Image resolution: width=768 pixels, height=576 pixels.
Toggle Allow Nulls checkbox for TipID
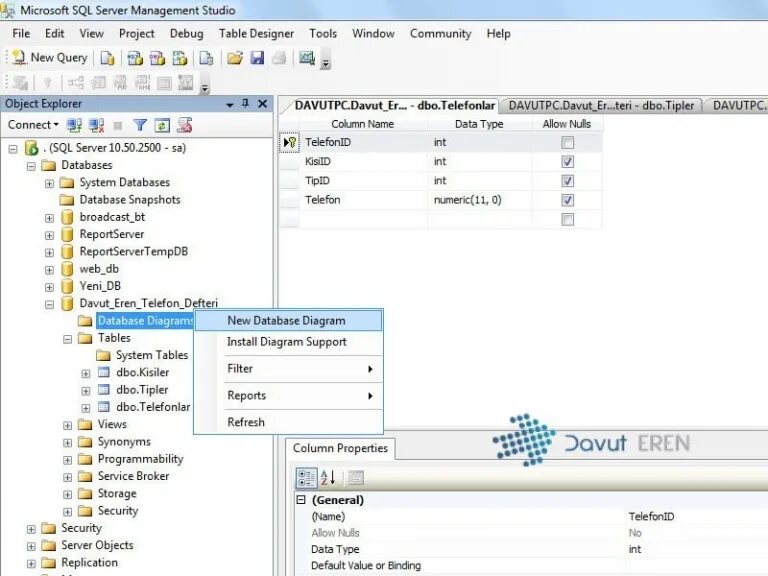click(567, 181)
